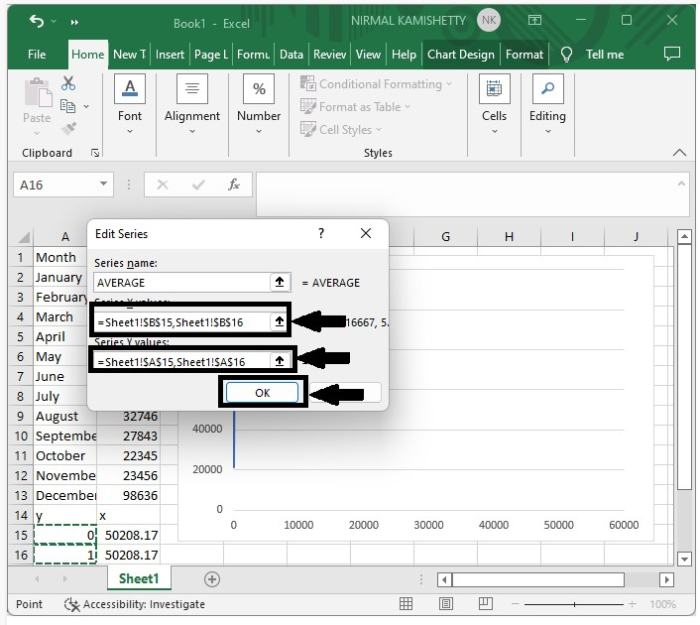700x625 pixels.
Task: Click the Select All corner triangle
Action: click(24, 237)
